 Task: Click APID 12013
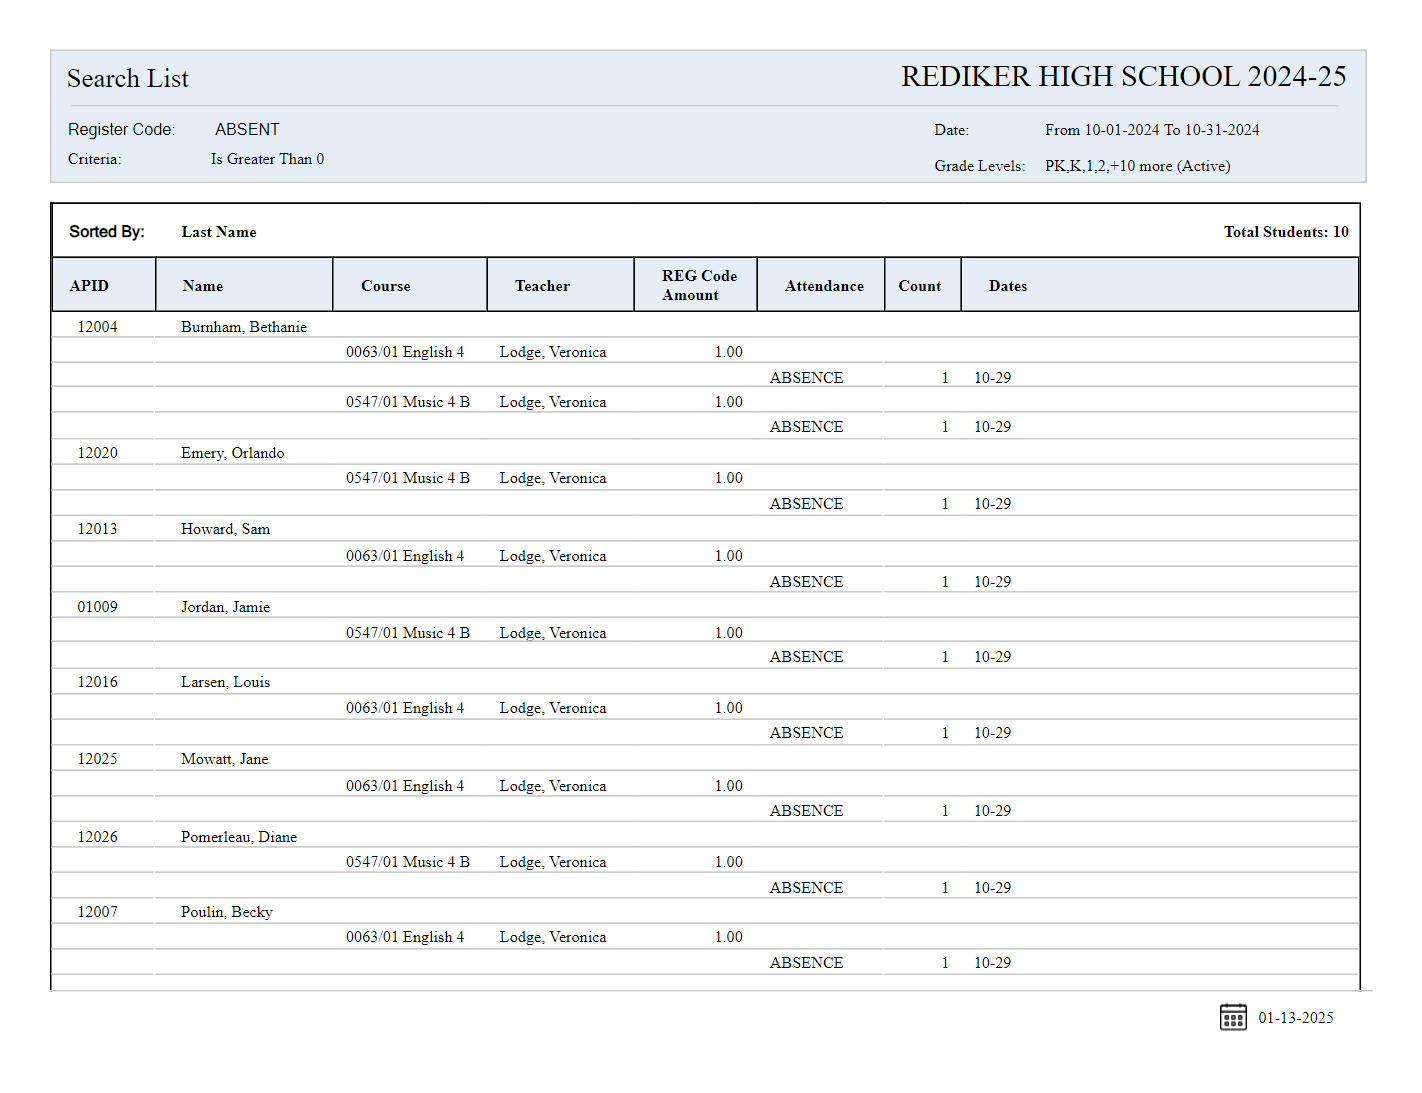tap(98, 529)
